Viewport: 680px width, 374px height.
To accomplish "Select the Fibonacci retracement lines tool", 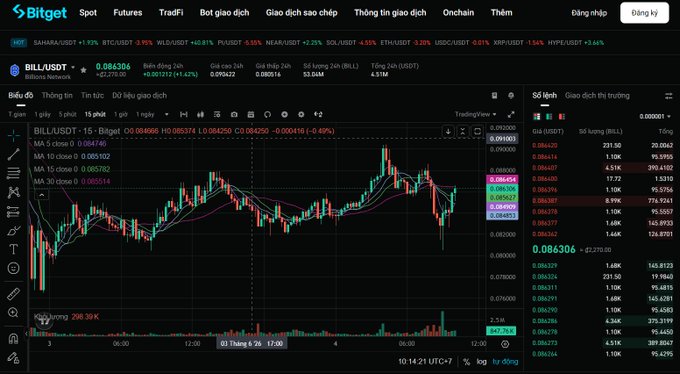I will (x=13, y=173).
